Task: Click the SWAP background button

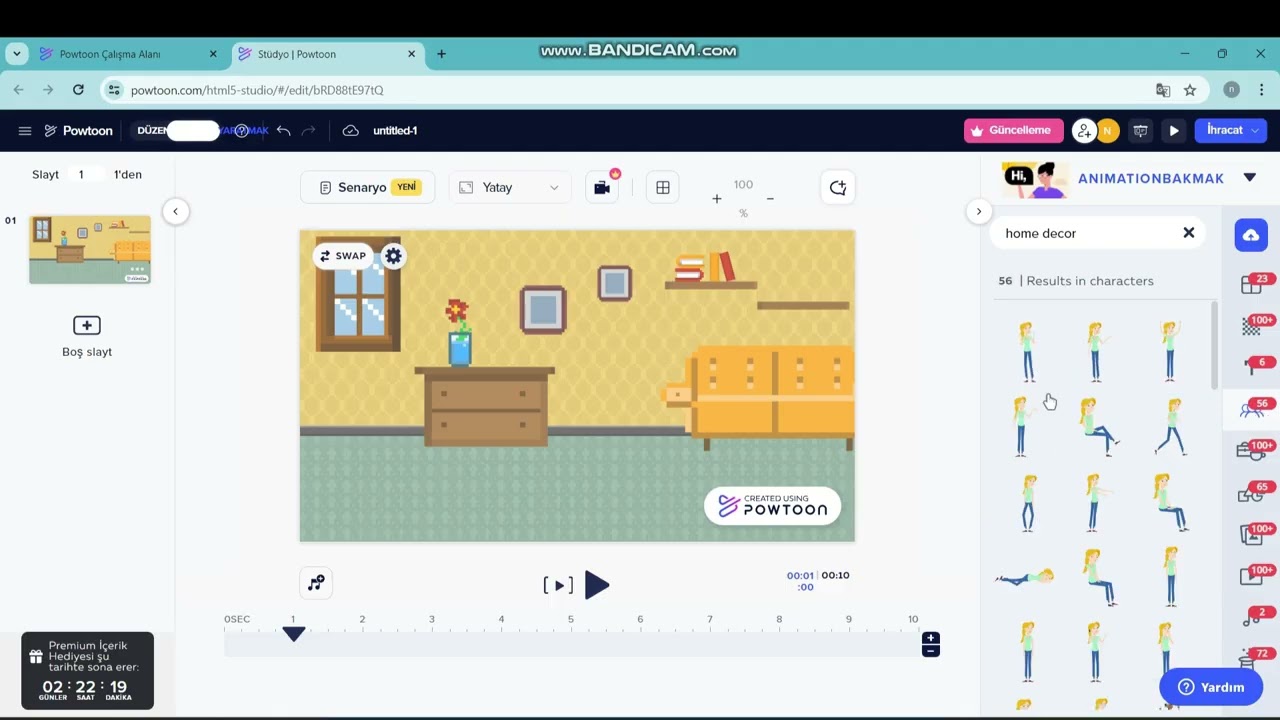Action: coord(343,256)
